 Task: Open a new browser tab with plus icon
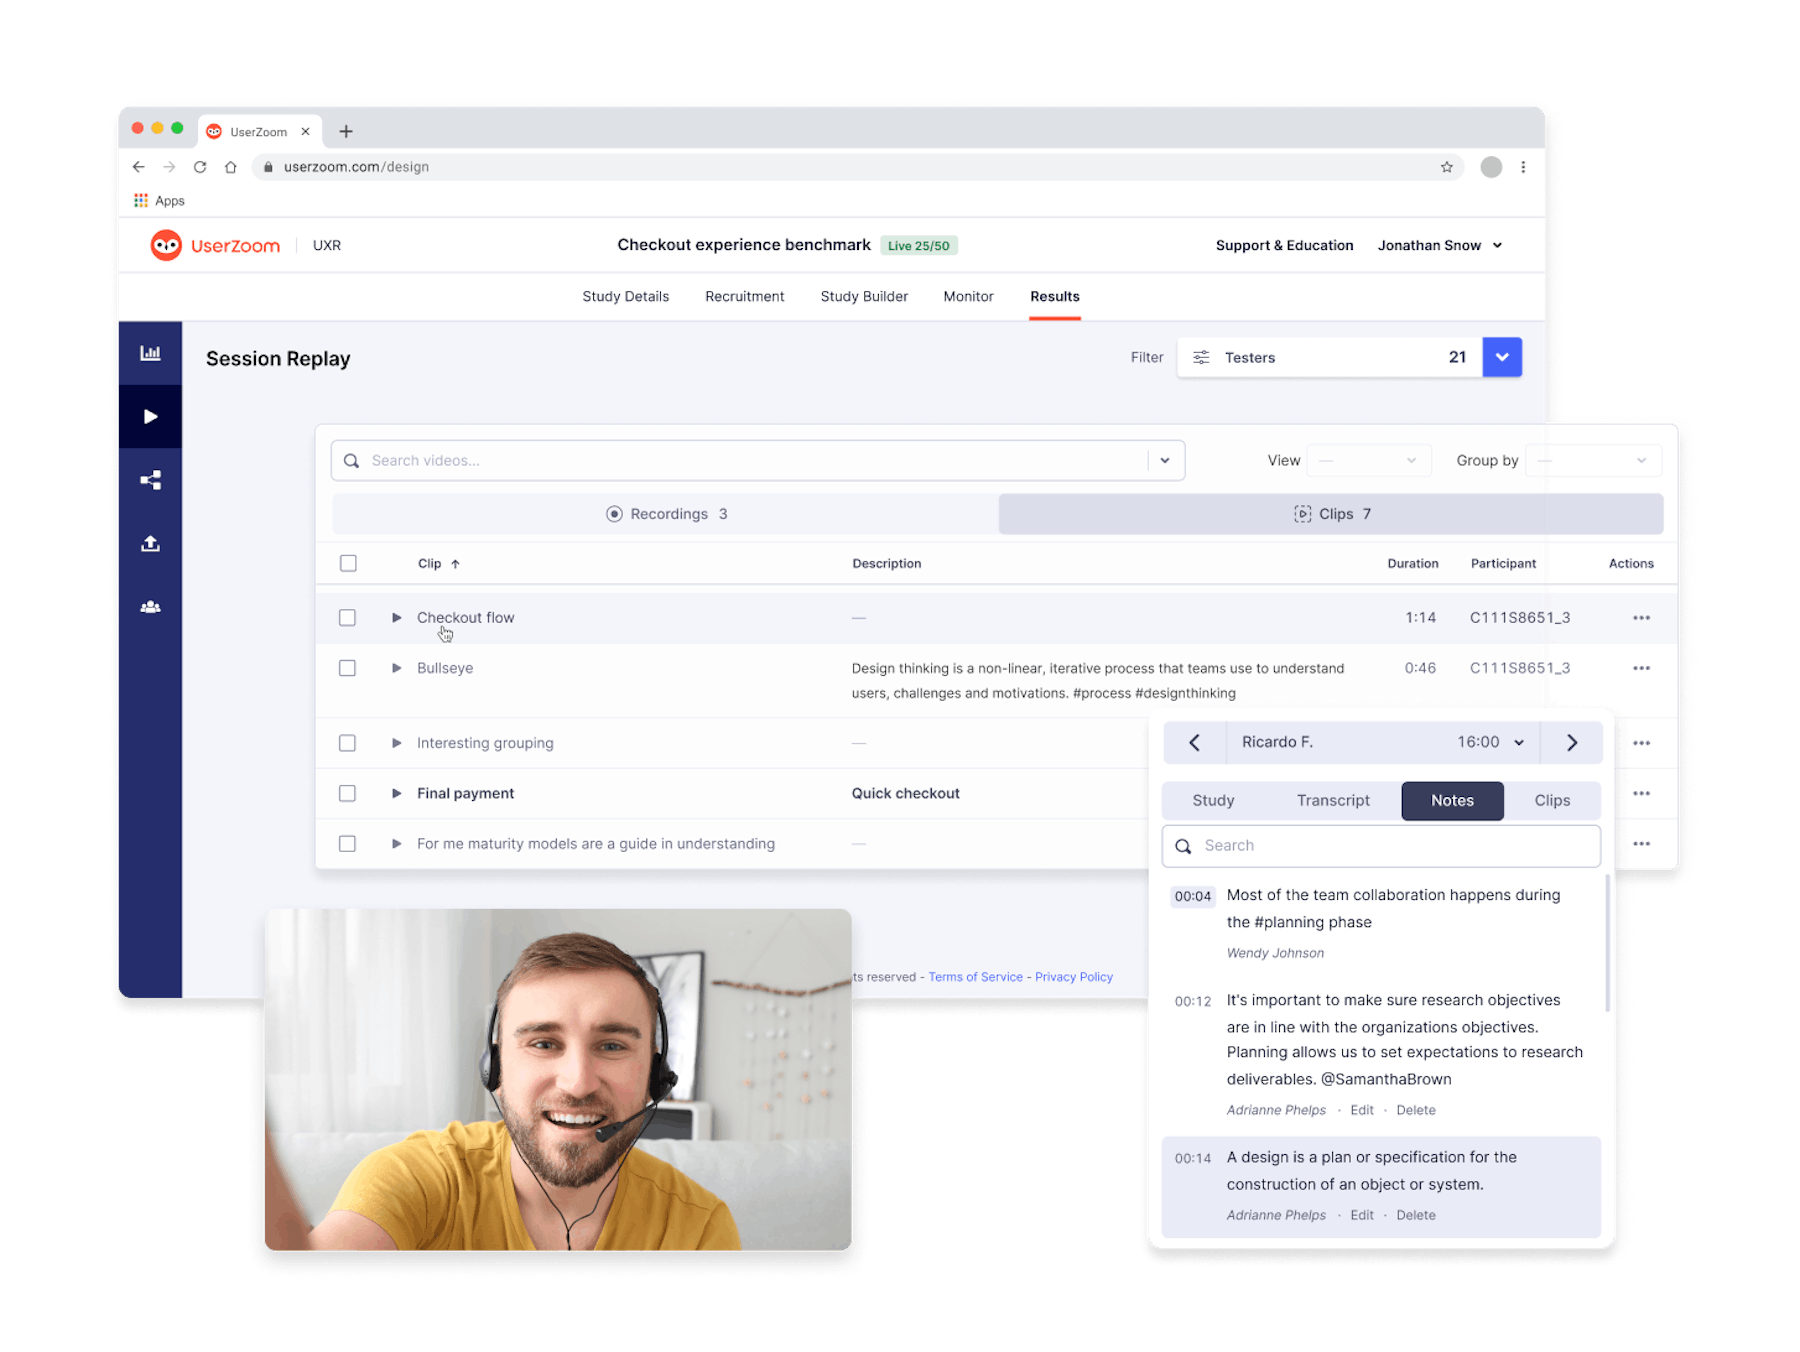(346, 131)
